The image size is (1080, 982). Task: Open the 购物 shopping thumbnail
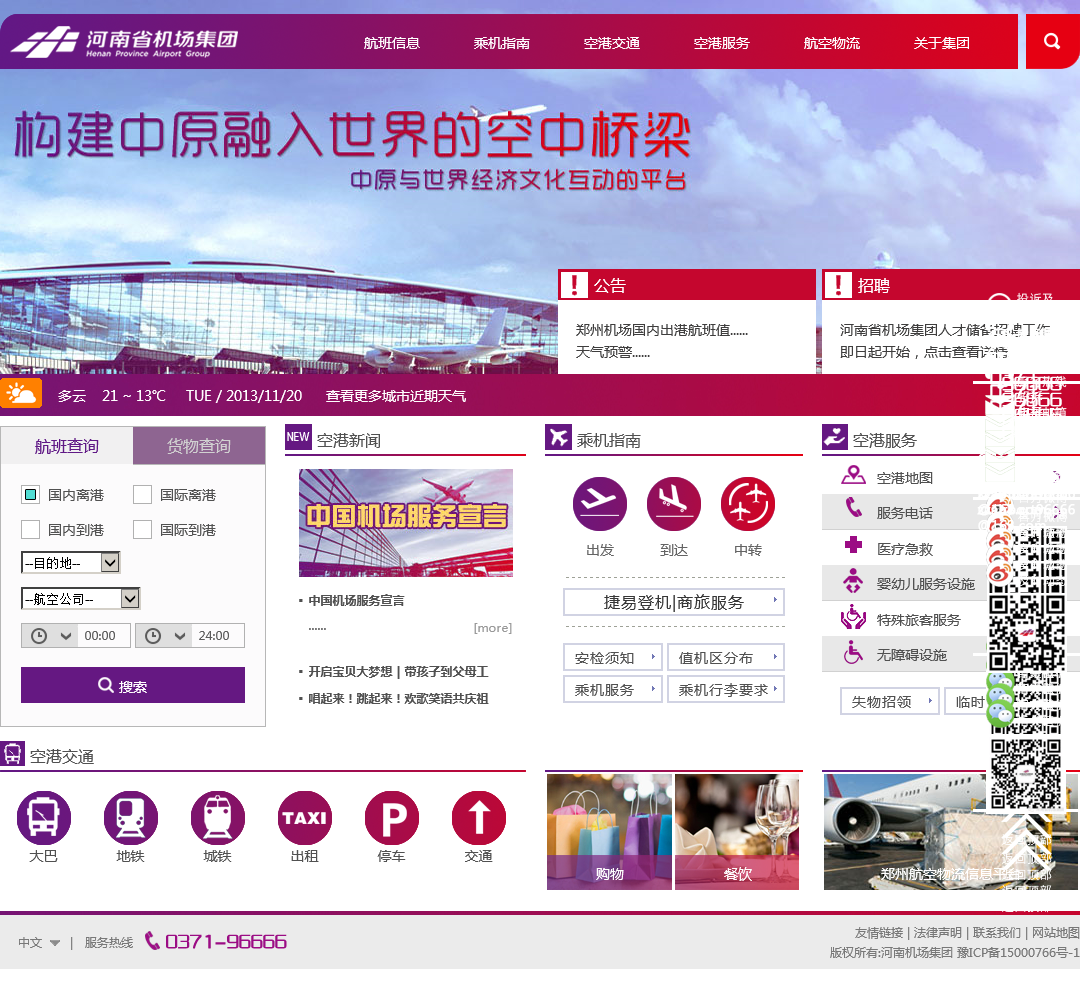click(x=609, y=832)
